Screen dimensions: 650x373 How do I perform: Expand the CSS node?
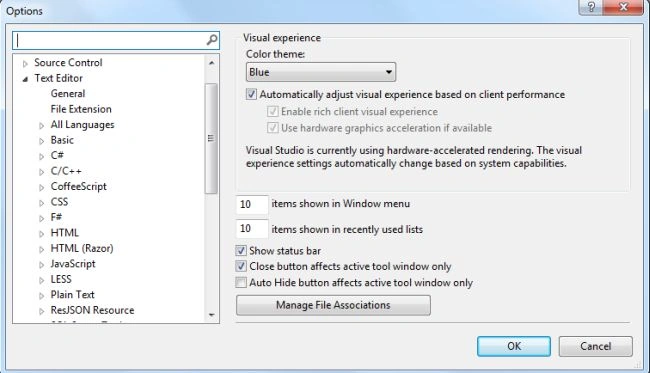41,203
